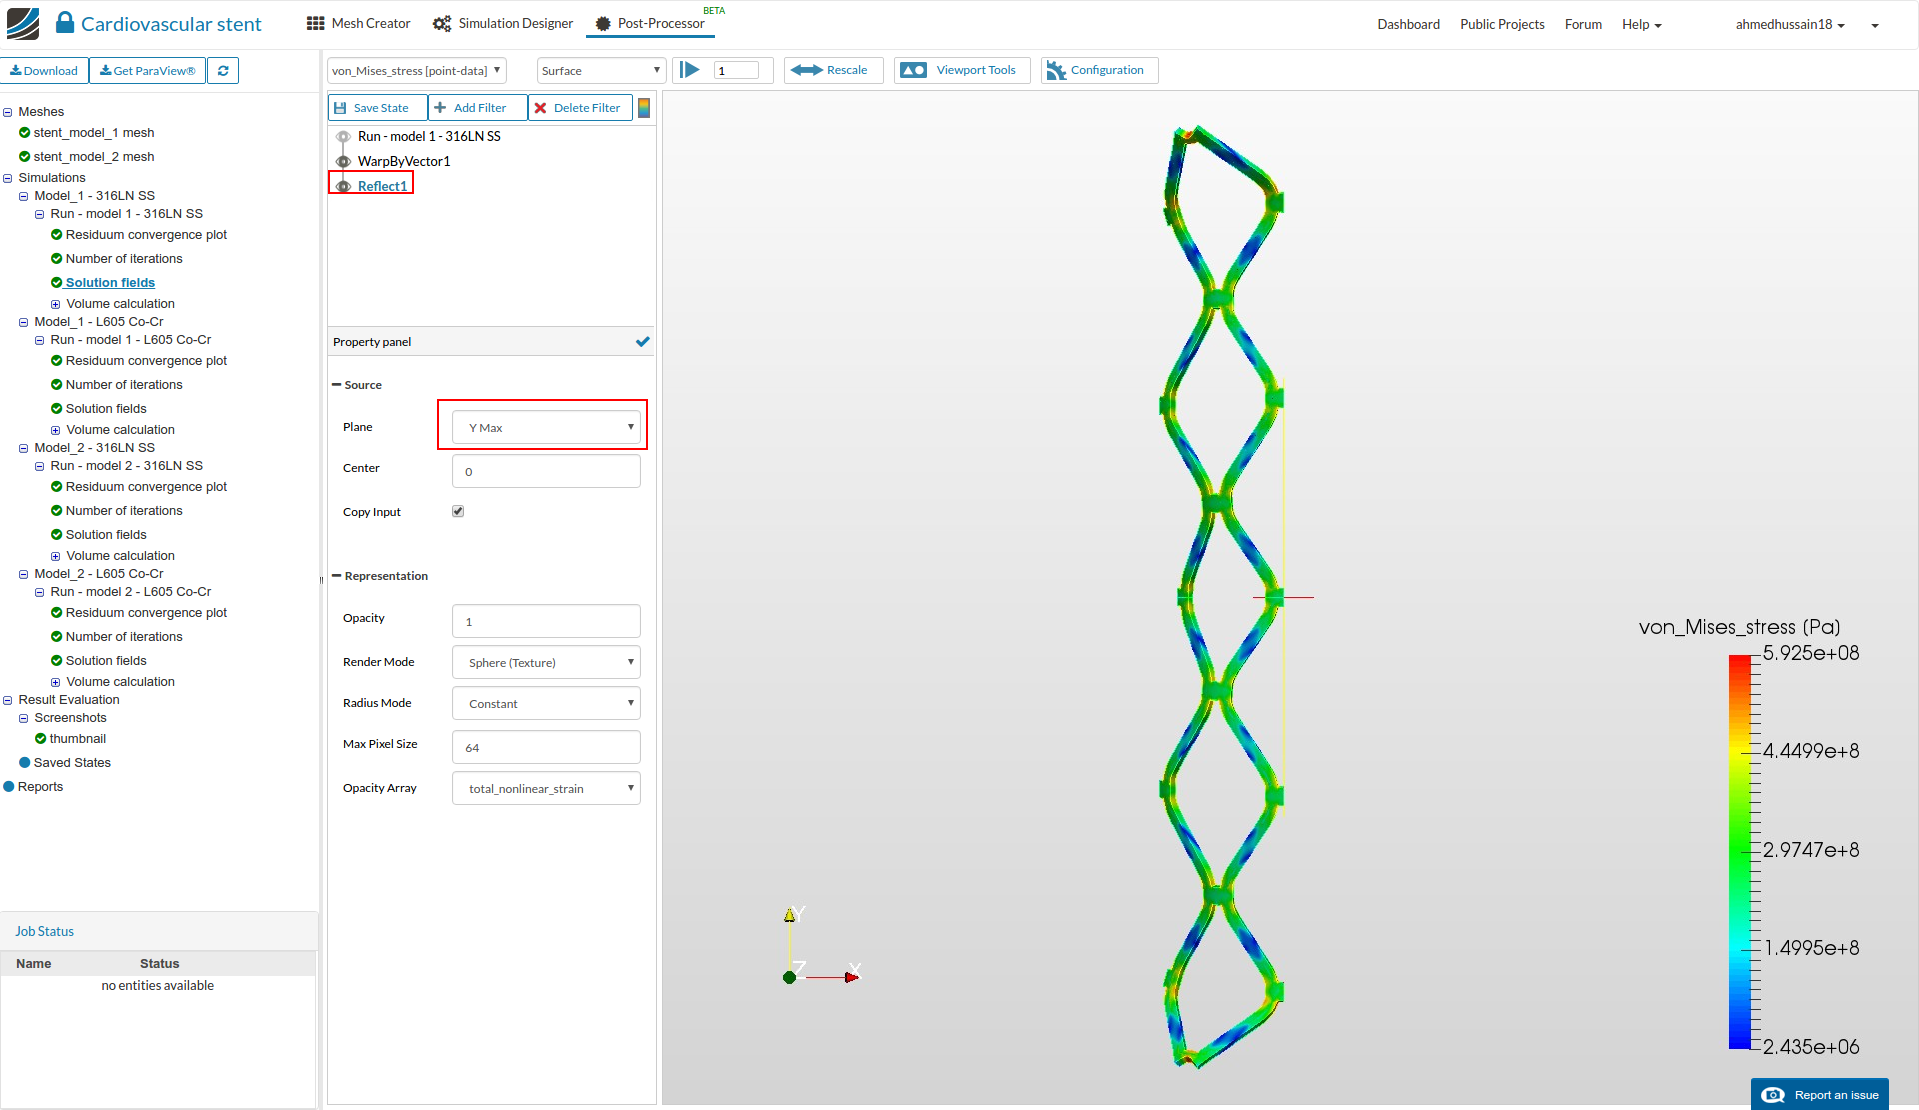
Task: Expand Volume calculation under Run - model 1 - 316LN SS
Action: [56, 304]
